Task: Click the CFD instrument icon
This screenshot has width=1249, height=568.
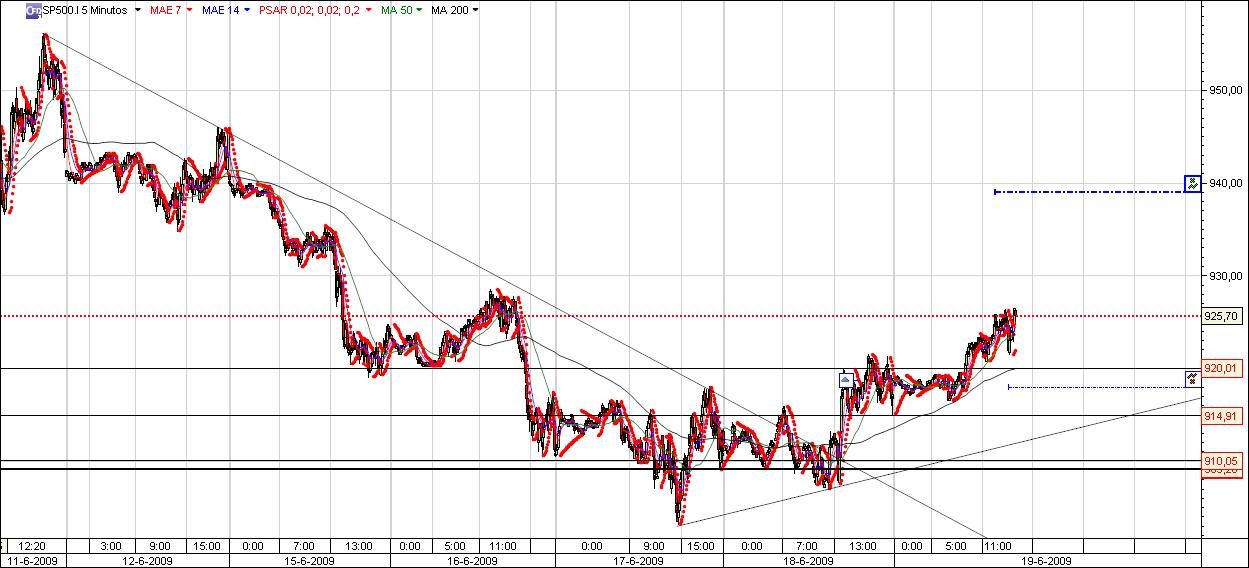Action: tap(33, 10)
